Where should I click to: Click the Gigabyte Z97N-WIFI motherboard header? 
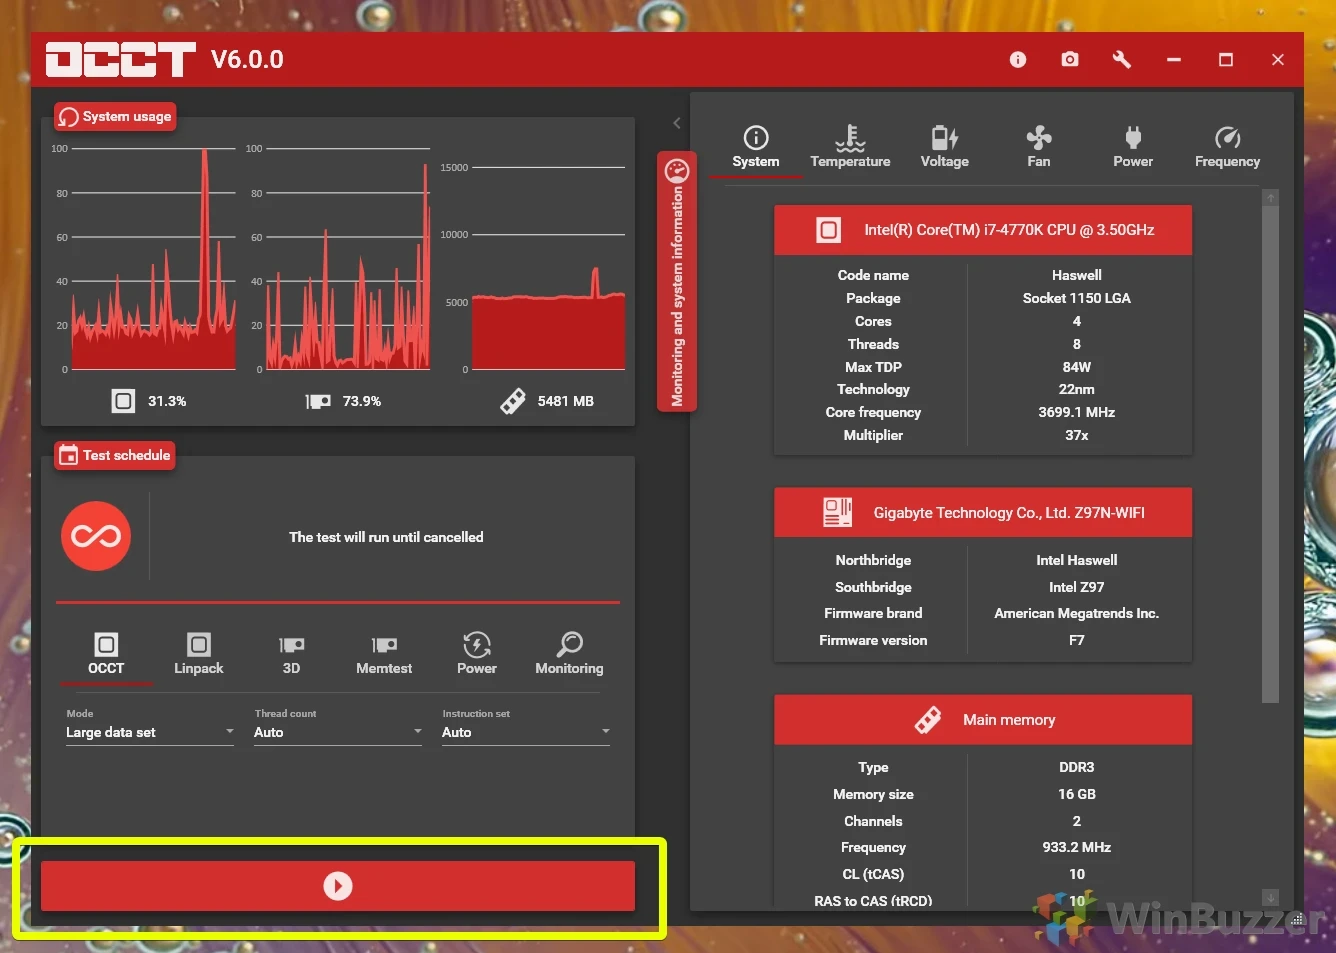pyautogui.click(x=983, y=512)
